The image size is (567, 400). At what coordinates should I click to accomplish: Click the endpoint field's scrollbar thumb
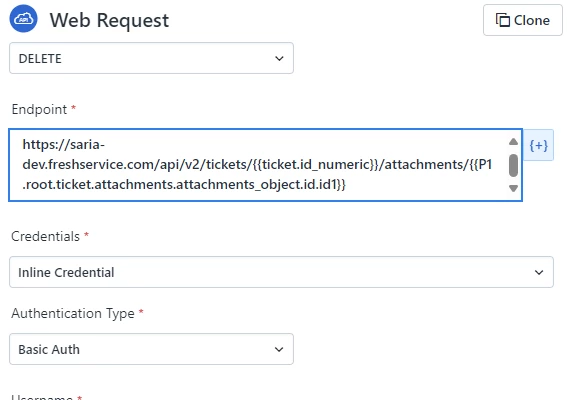click(x=513, y=165)
